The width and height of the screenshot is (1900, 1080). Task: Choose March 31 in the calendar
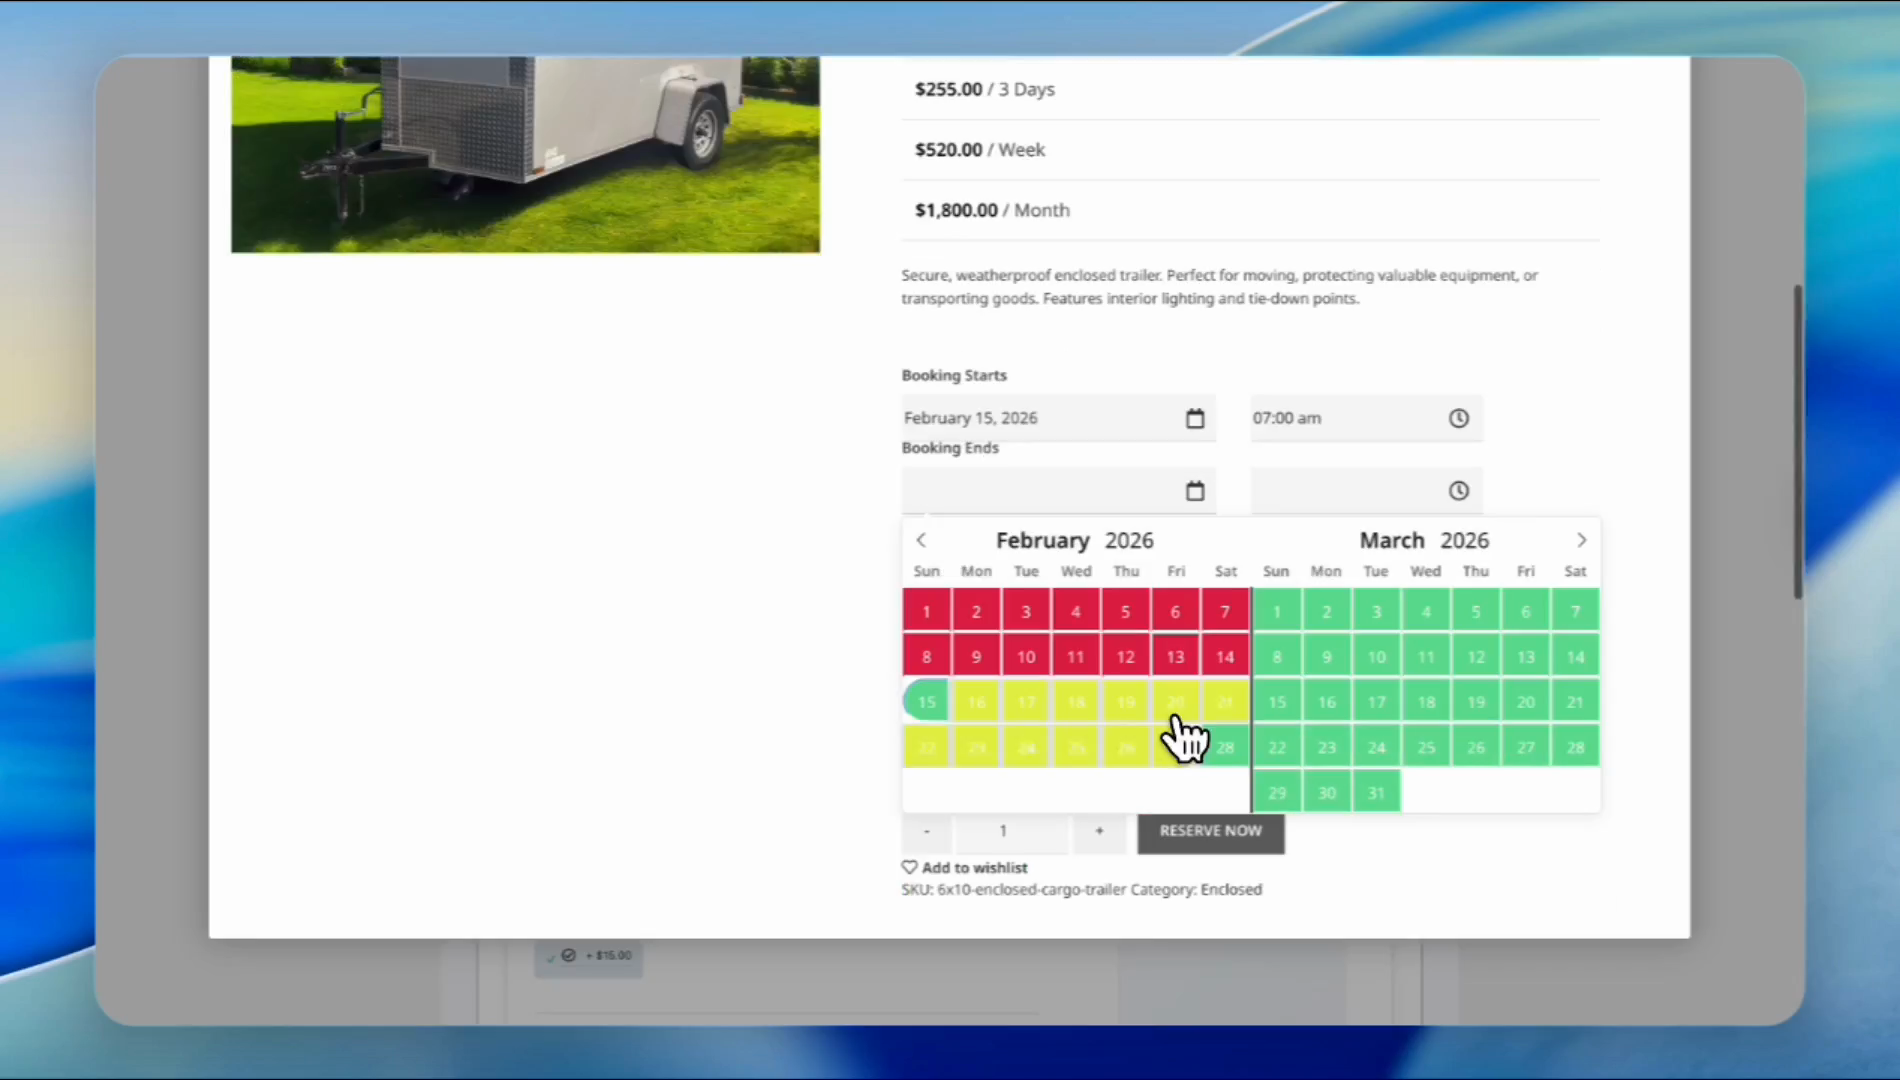pyautogui.click(x=1376, y=793)
